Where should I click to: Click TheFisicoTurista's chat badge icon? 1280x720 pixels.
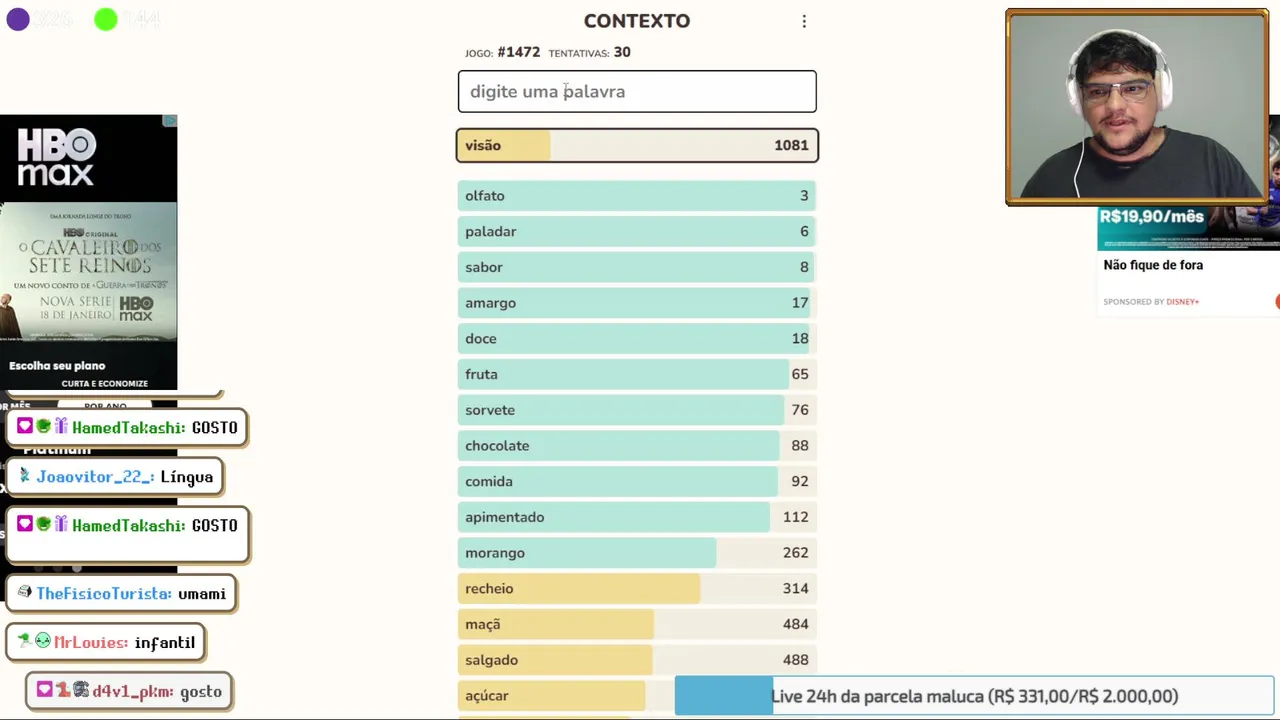coord(25,593)
